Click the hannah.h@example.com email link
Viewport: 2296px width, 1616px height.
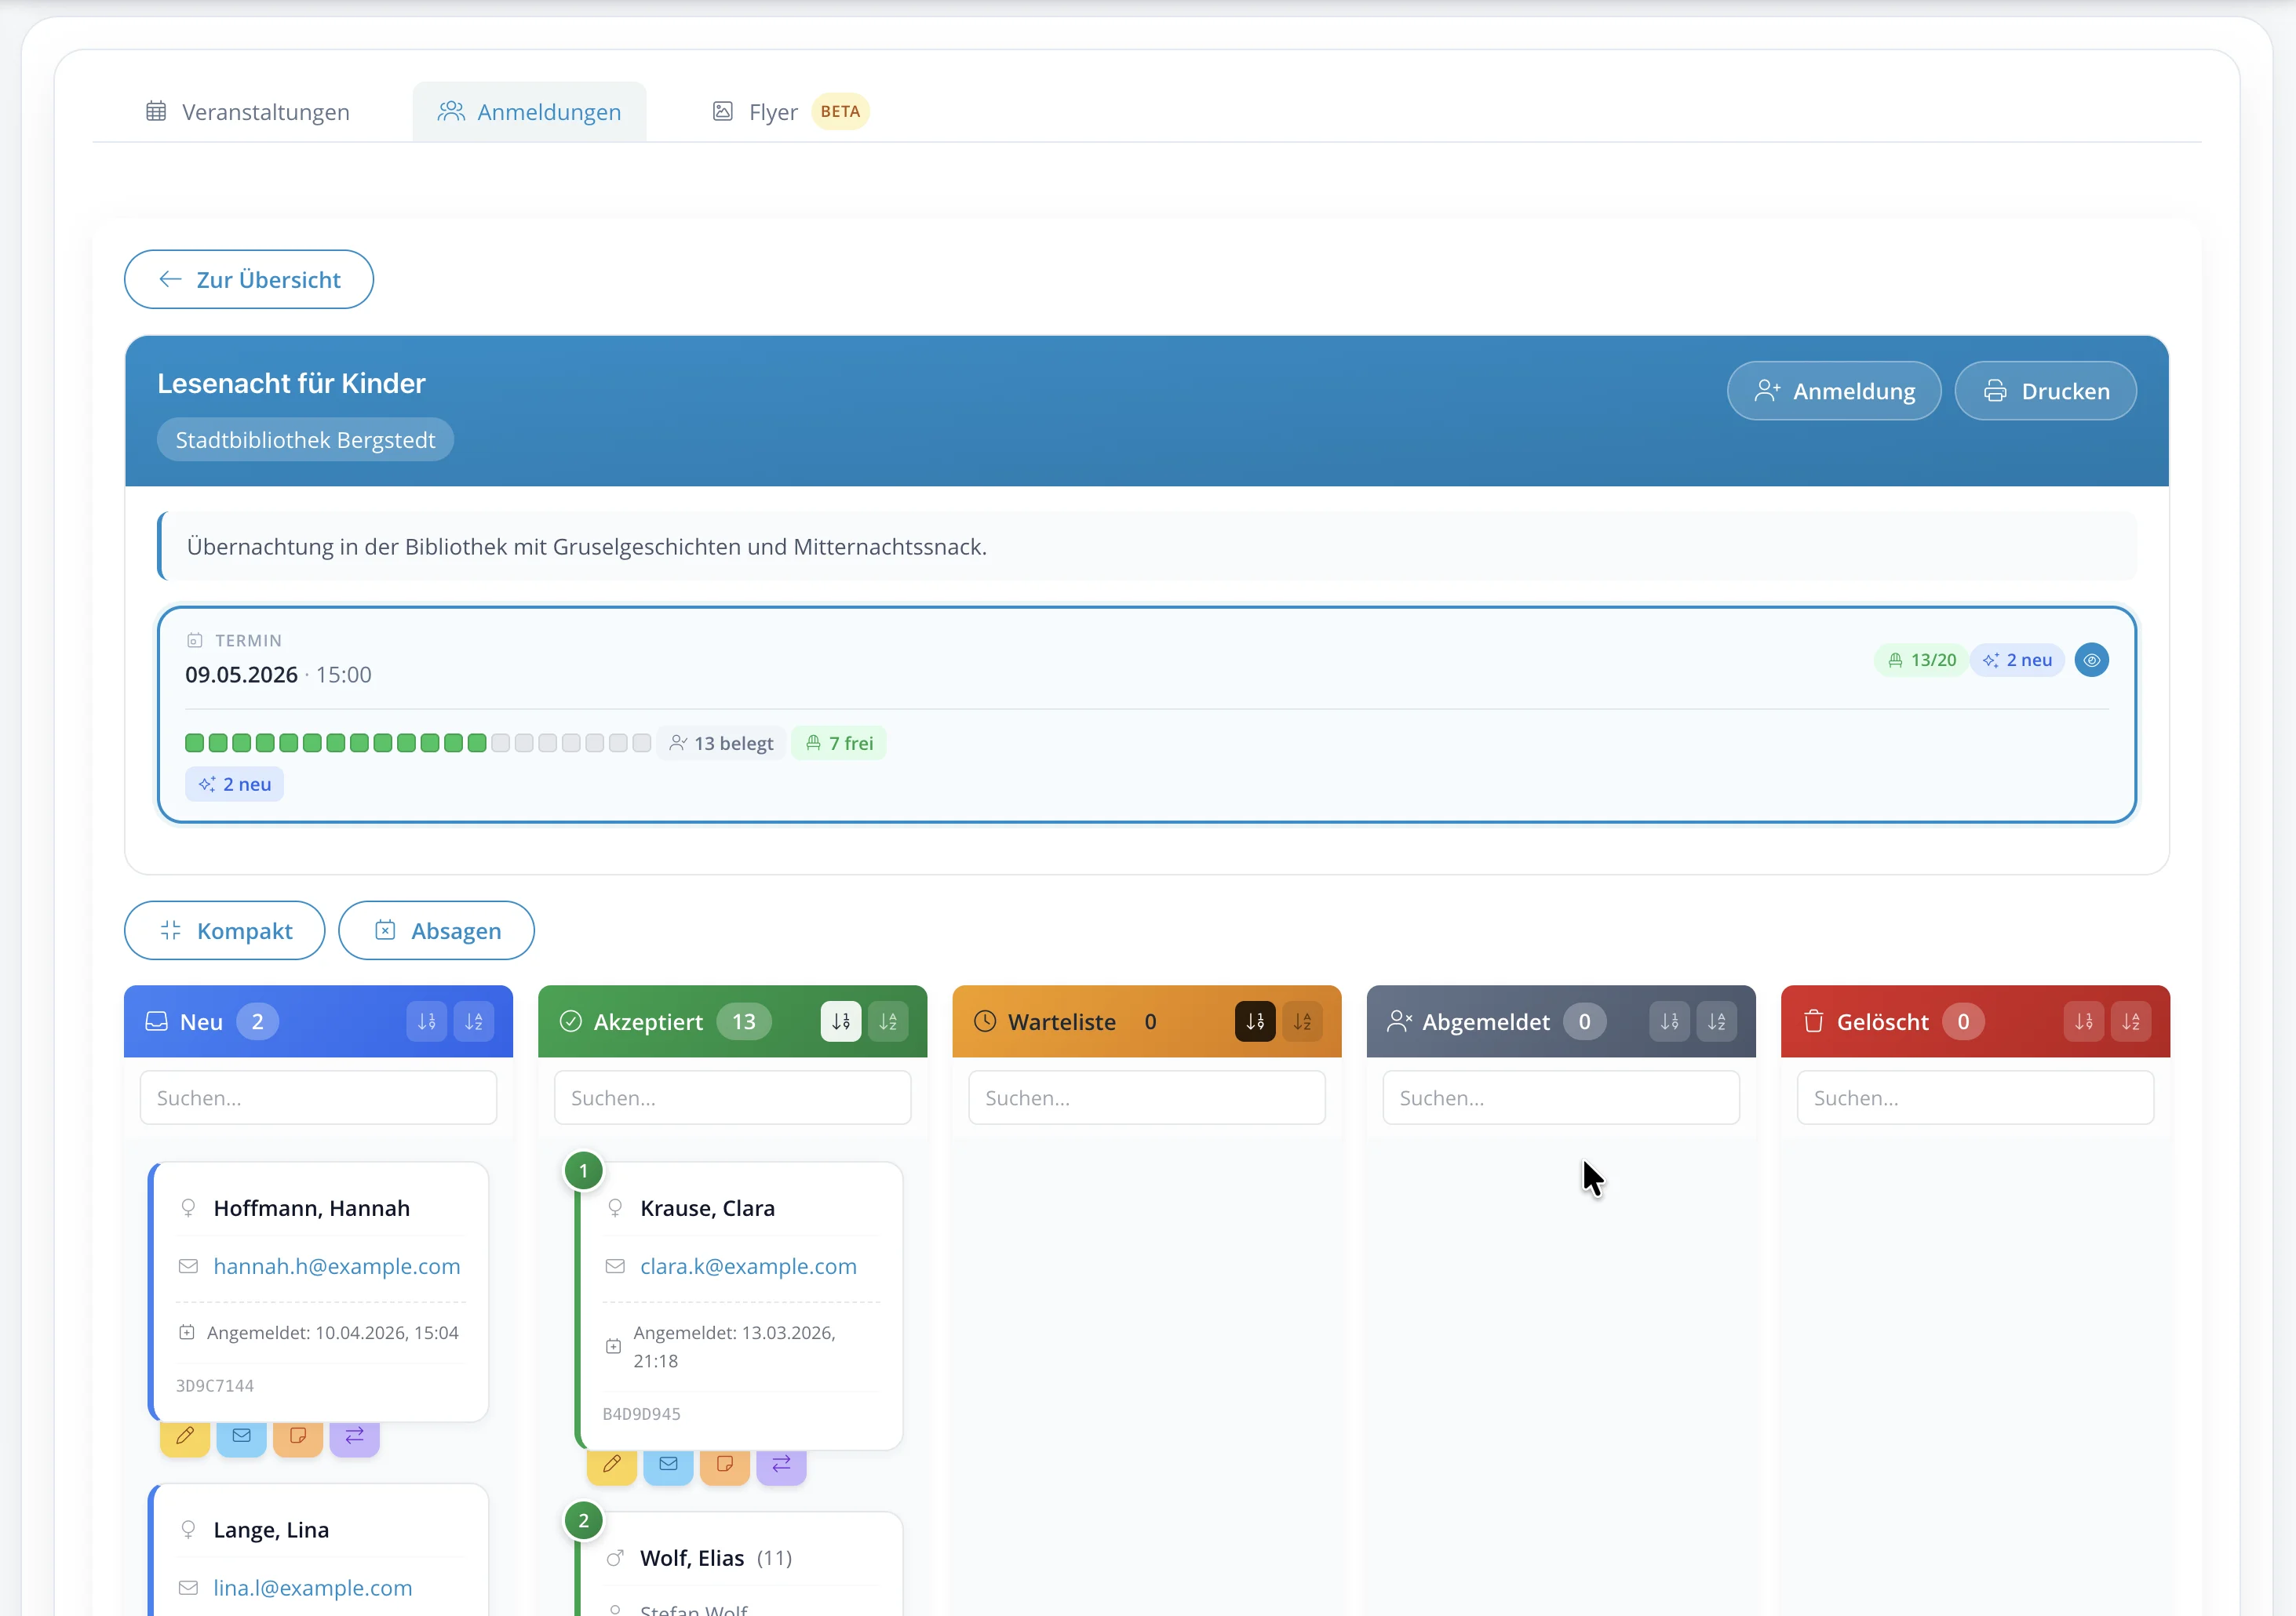pos(336,1266)
